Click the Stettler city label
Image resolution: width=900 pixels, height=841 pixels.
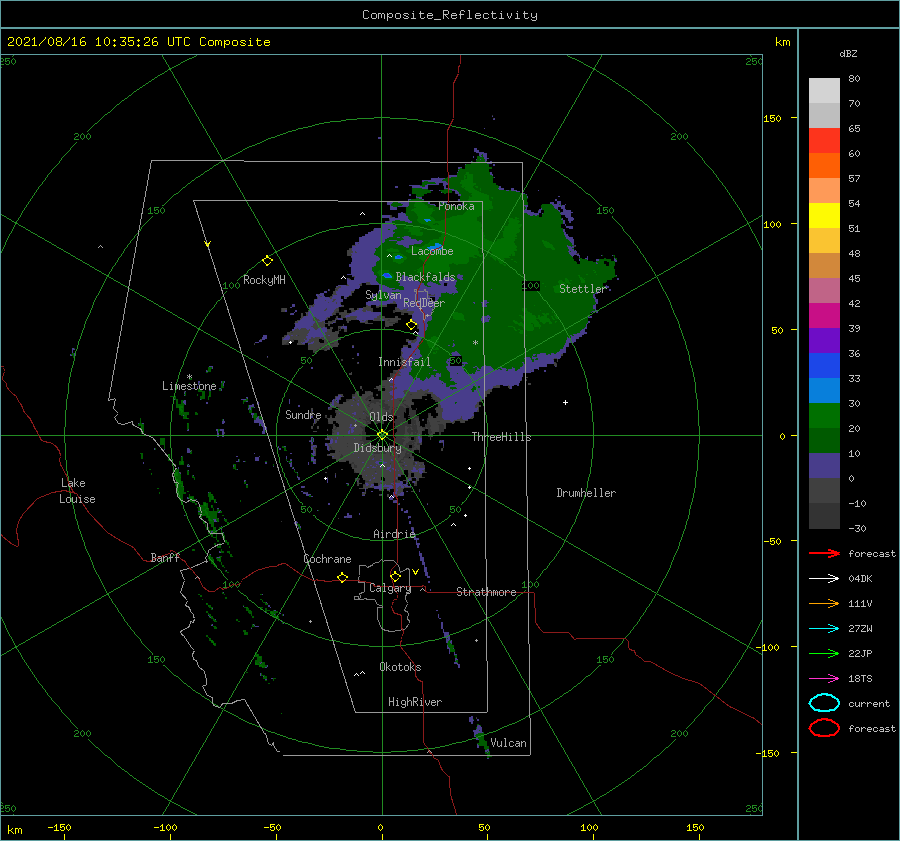[x=583, y=289]
